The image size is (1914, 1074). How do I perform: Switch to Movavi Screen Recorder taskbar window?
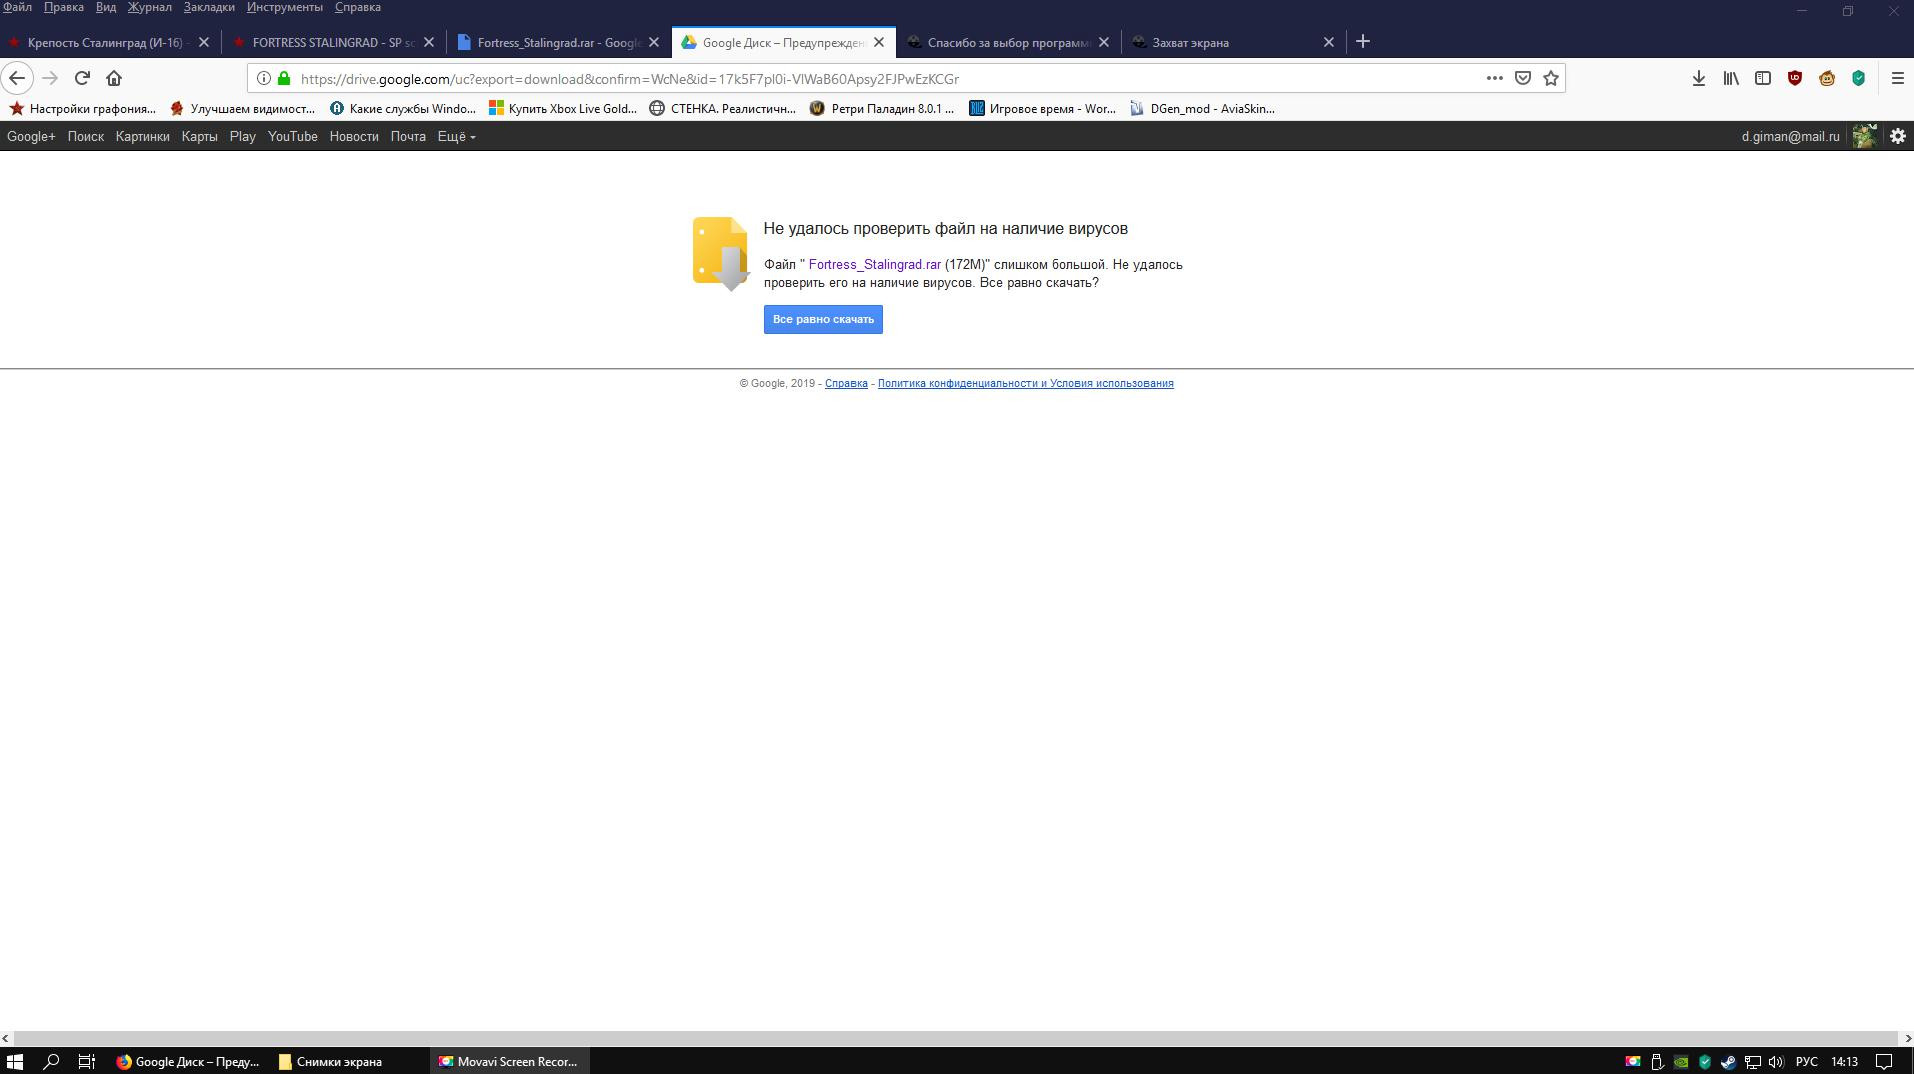pos(509,1061)
